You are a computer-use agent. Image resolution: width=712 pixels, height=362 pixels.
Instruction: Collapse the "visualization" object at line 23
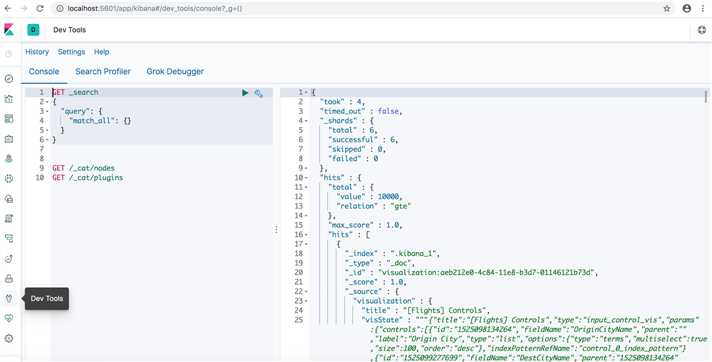click(x=306, y=301)
